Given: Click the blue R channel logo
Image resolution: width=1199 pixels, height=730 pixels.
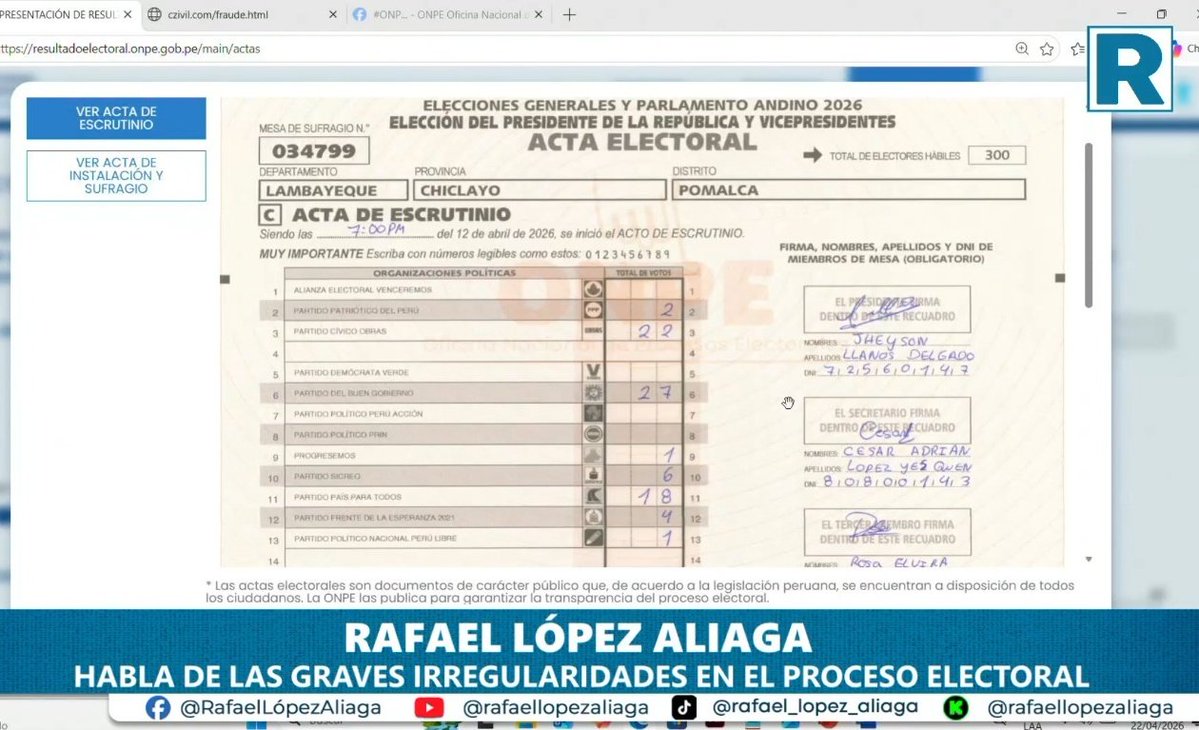Looking at the screenshot, I should (x=1131, y=70).
